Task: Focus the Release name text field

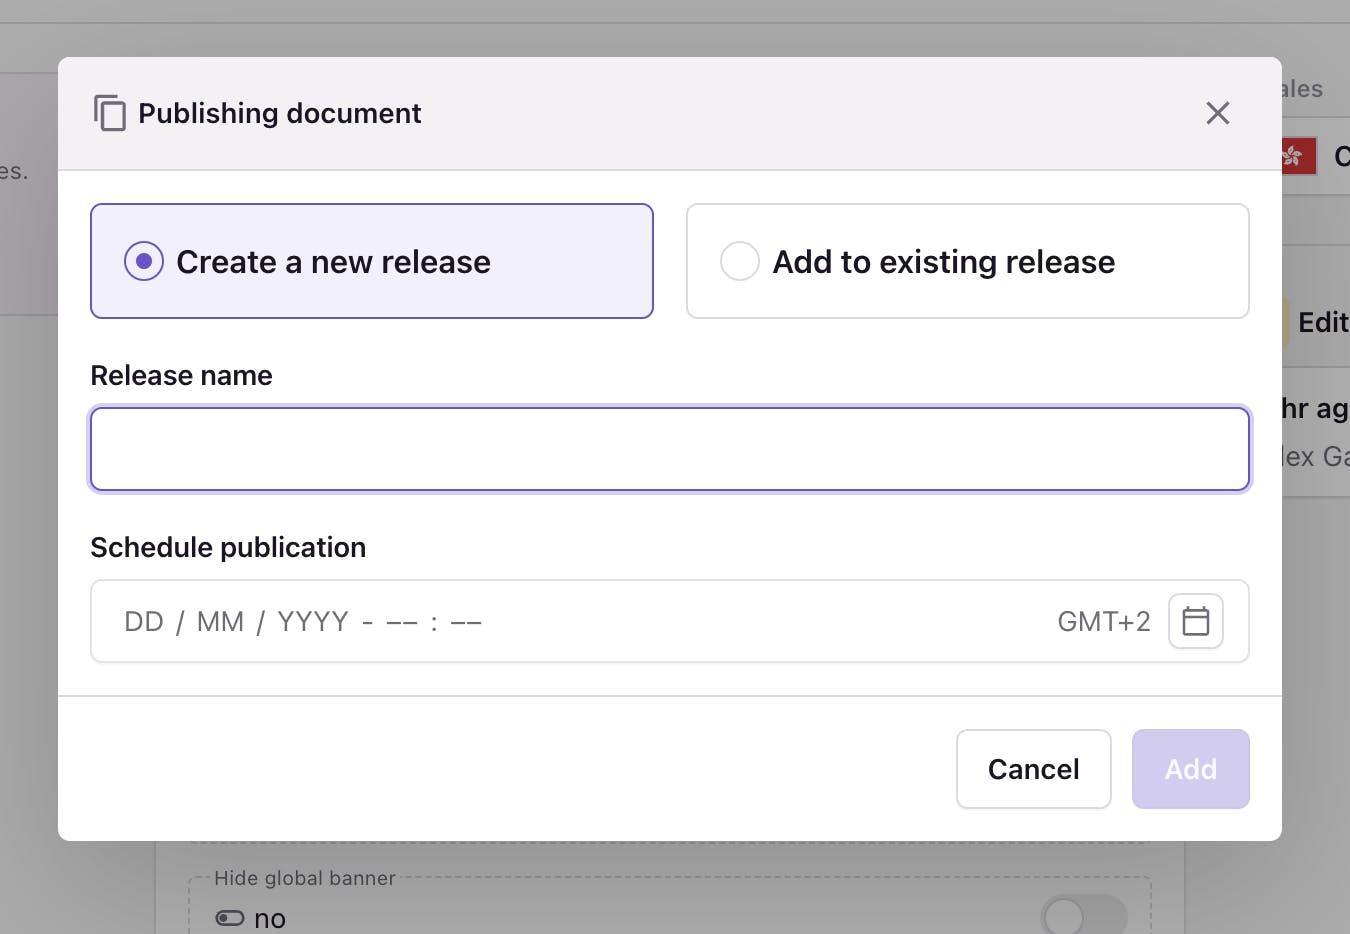Action: (669, 449)
